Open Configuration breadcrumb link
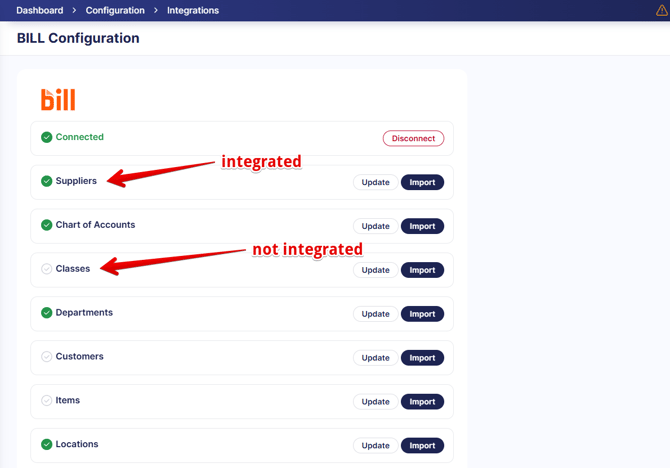 click(115, 10)
